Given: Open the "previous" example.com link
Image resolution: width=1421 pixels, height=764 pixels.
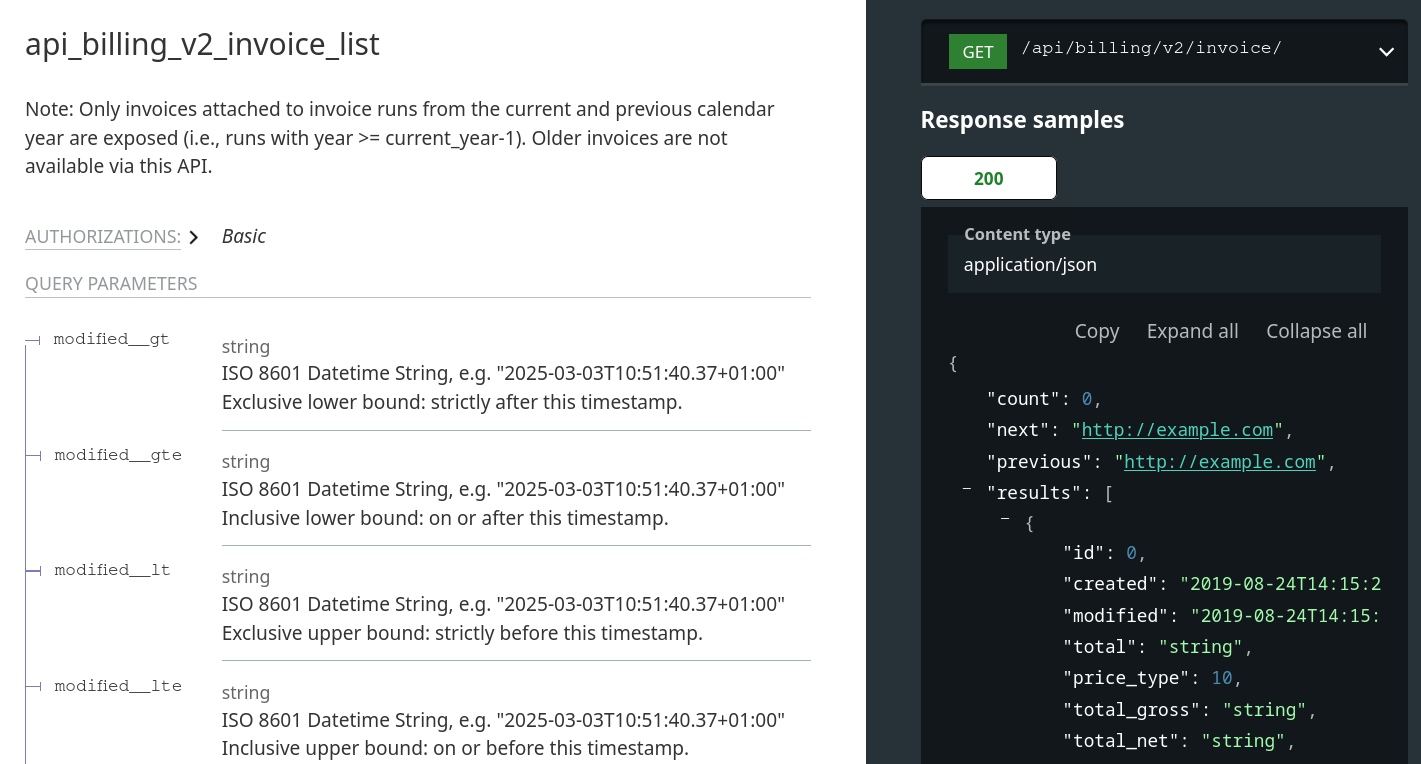Looking at the screenshot, I should click(1219, 462).
